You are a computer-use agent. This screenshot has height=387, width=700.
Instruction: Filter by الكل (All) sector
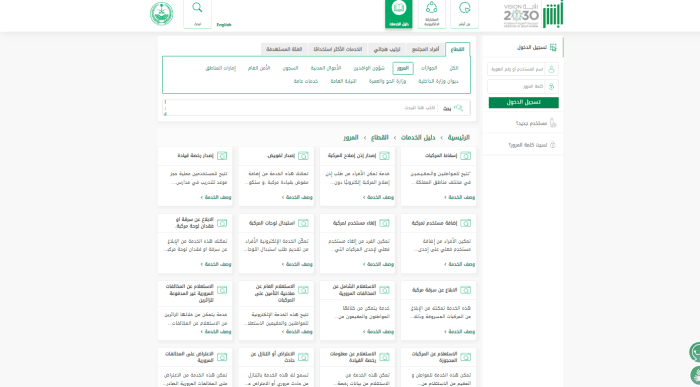point(454,68)
